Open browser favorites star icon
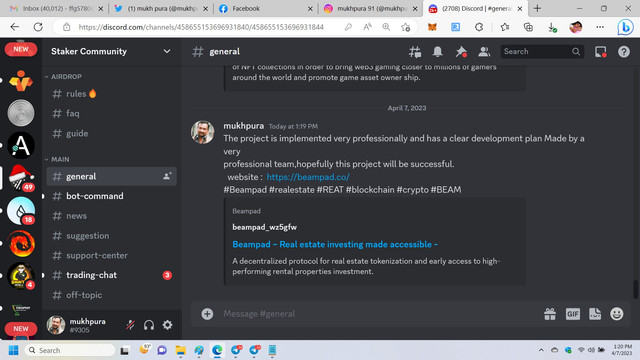 coord(505,27)
